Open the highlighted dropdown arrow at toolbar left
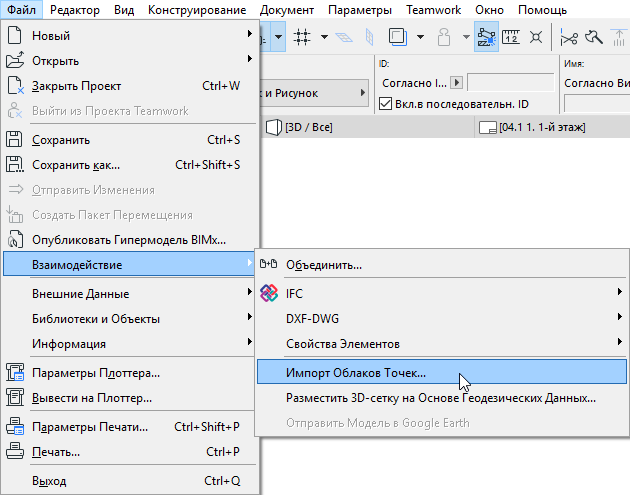 (278, 37)
